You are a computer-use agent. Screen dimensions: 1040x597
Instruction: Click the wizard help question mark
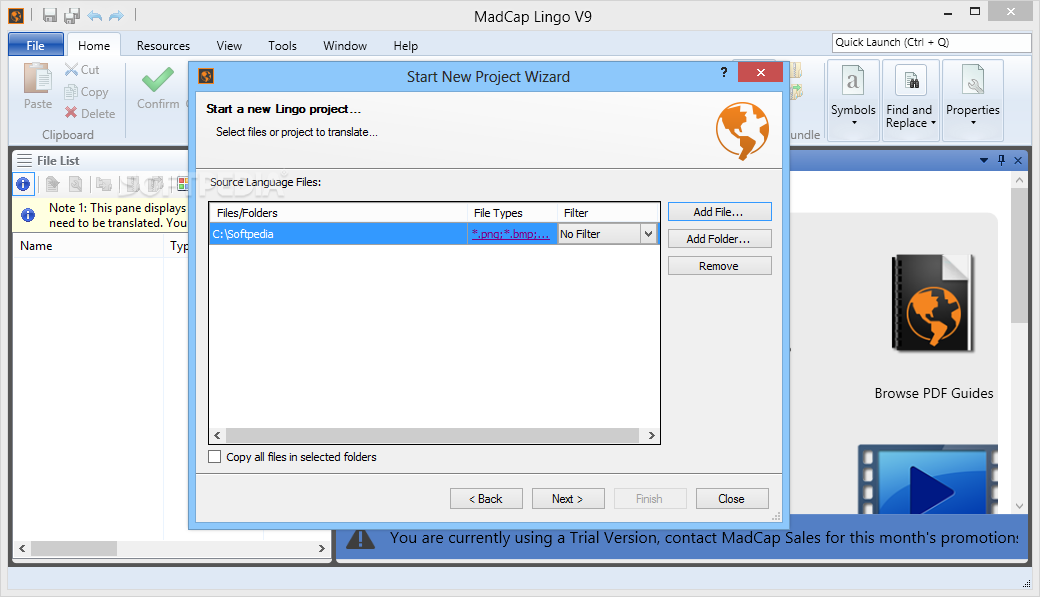point(724,72)
